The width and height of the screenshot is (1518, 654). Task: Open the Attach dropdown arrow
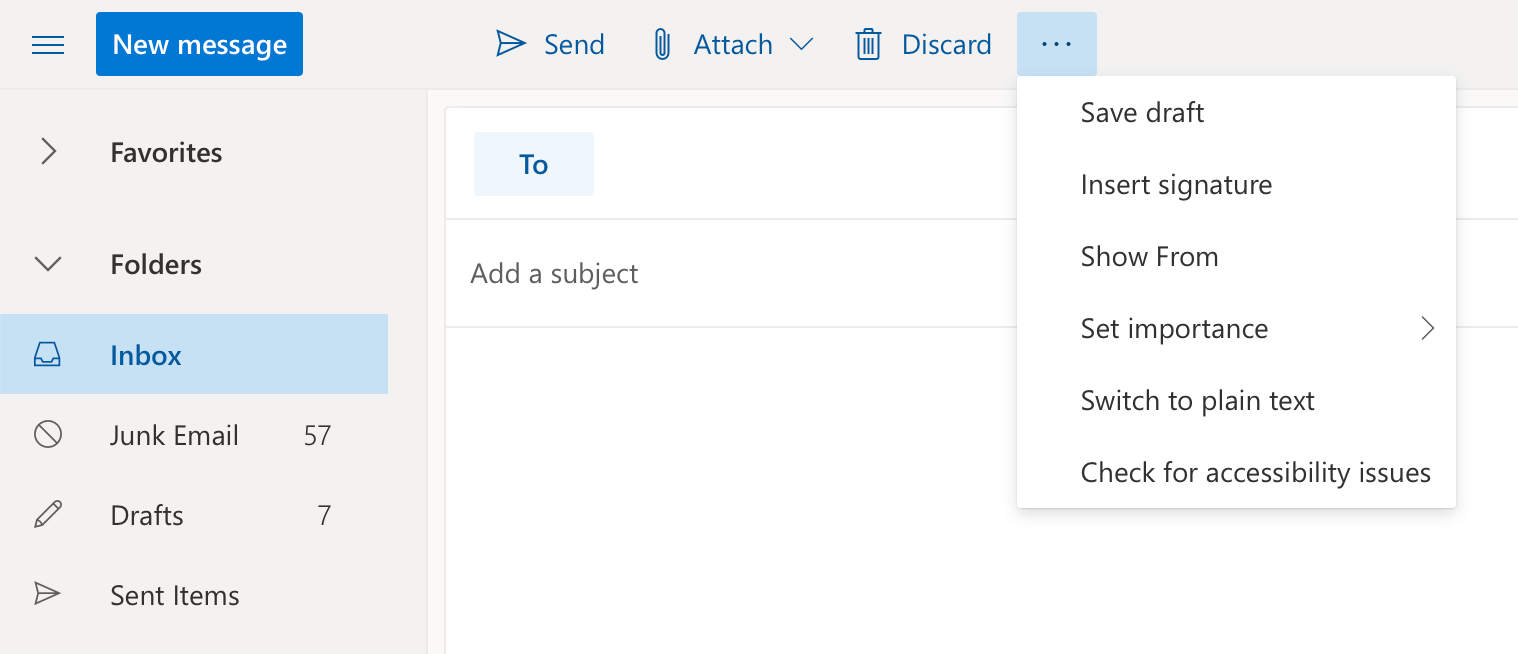[x=801, y=44]
